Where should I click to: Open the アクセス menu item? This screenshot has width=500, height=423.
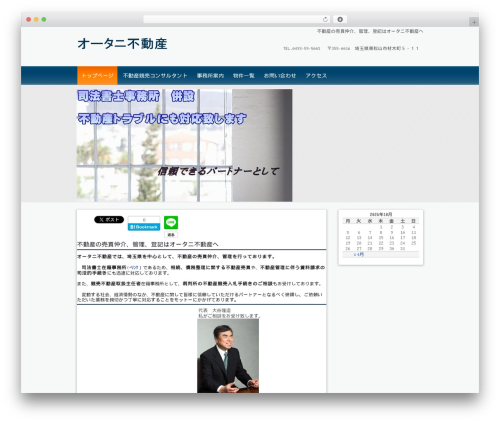click(x=316, y=76)
